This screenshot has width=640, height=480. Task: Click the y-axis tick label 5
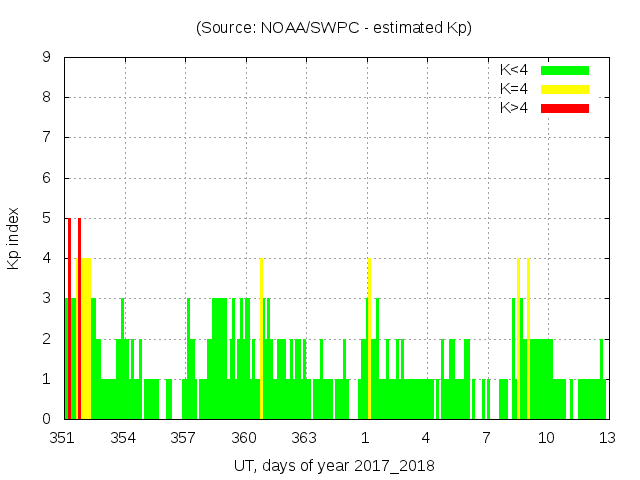coord(47,218)
